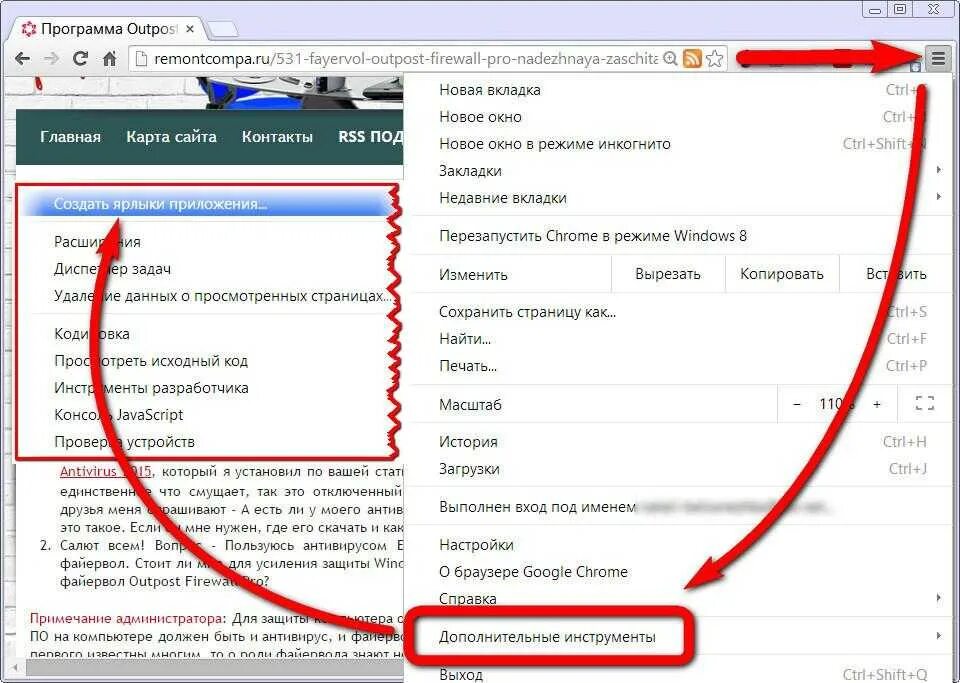Click the orange RSS feed icon
The image size is (960, 683).
pos(692,59)
